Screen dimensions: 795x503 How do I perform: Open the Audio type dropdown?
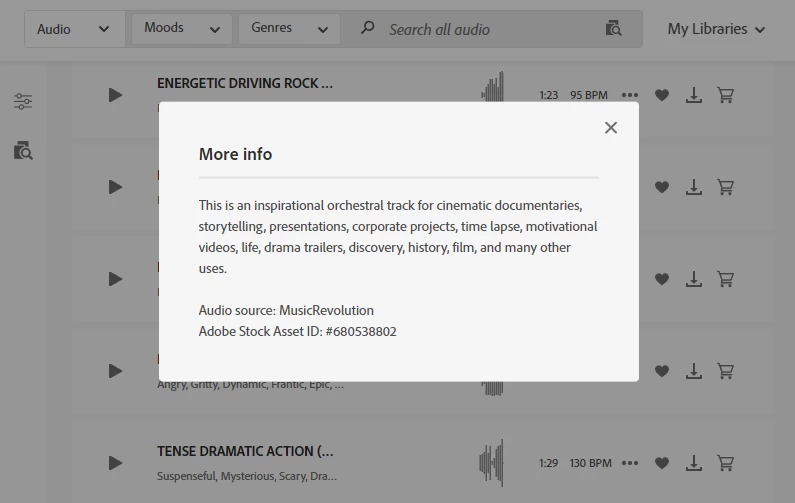click(x=74, y=29)
